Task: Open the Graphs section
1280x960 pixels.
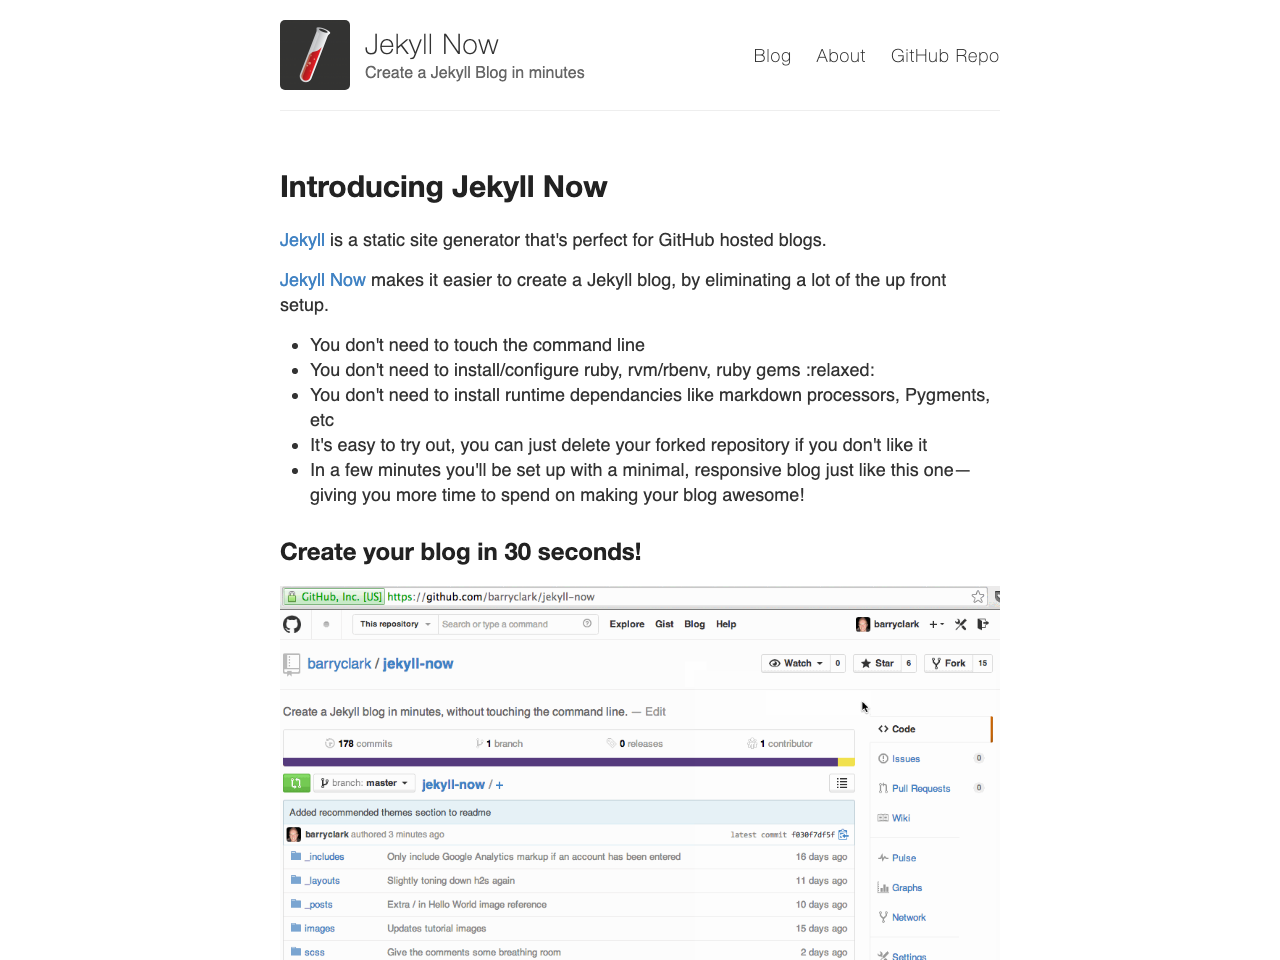Action: pyautogui.click(x=900, y=888)
